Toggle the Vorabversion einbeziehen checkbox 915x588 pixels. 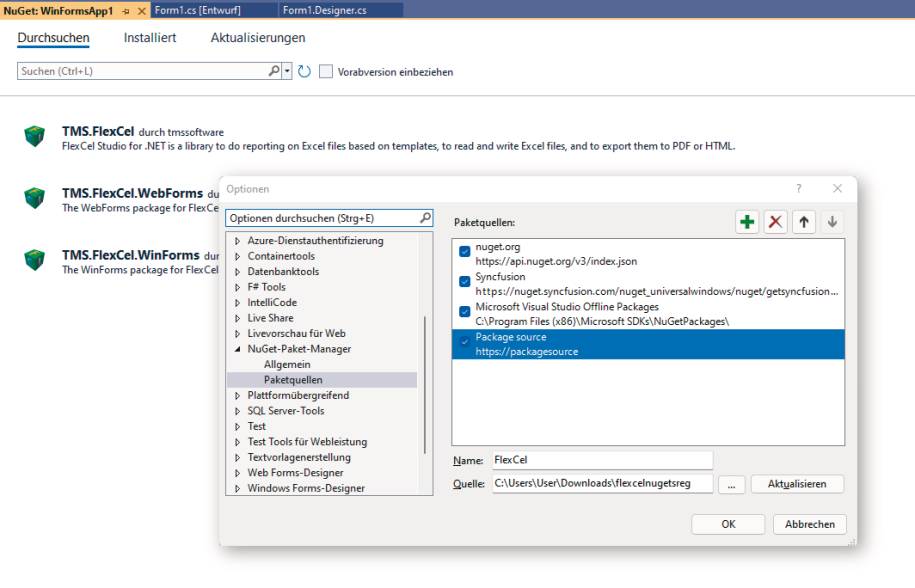pos(326,72)
